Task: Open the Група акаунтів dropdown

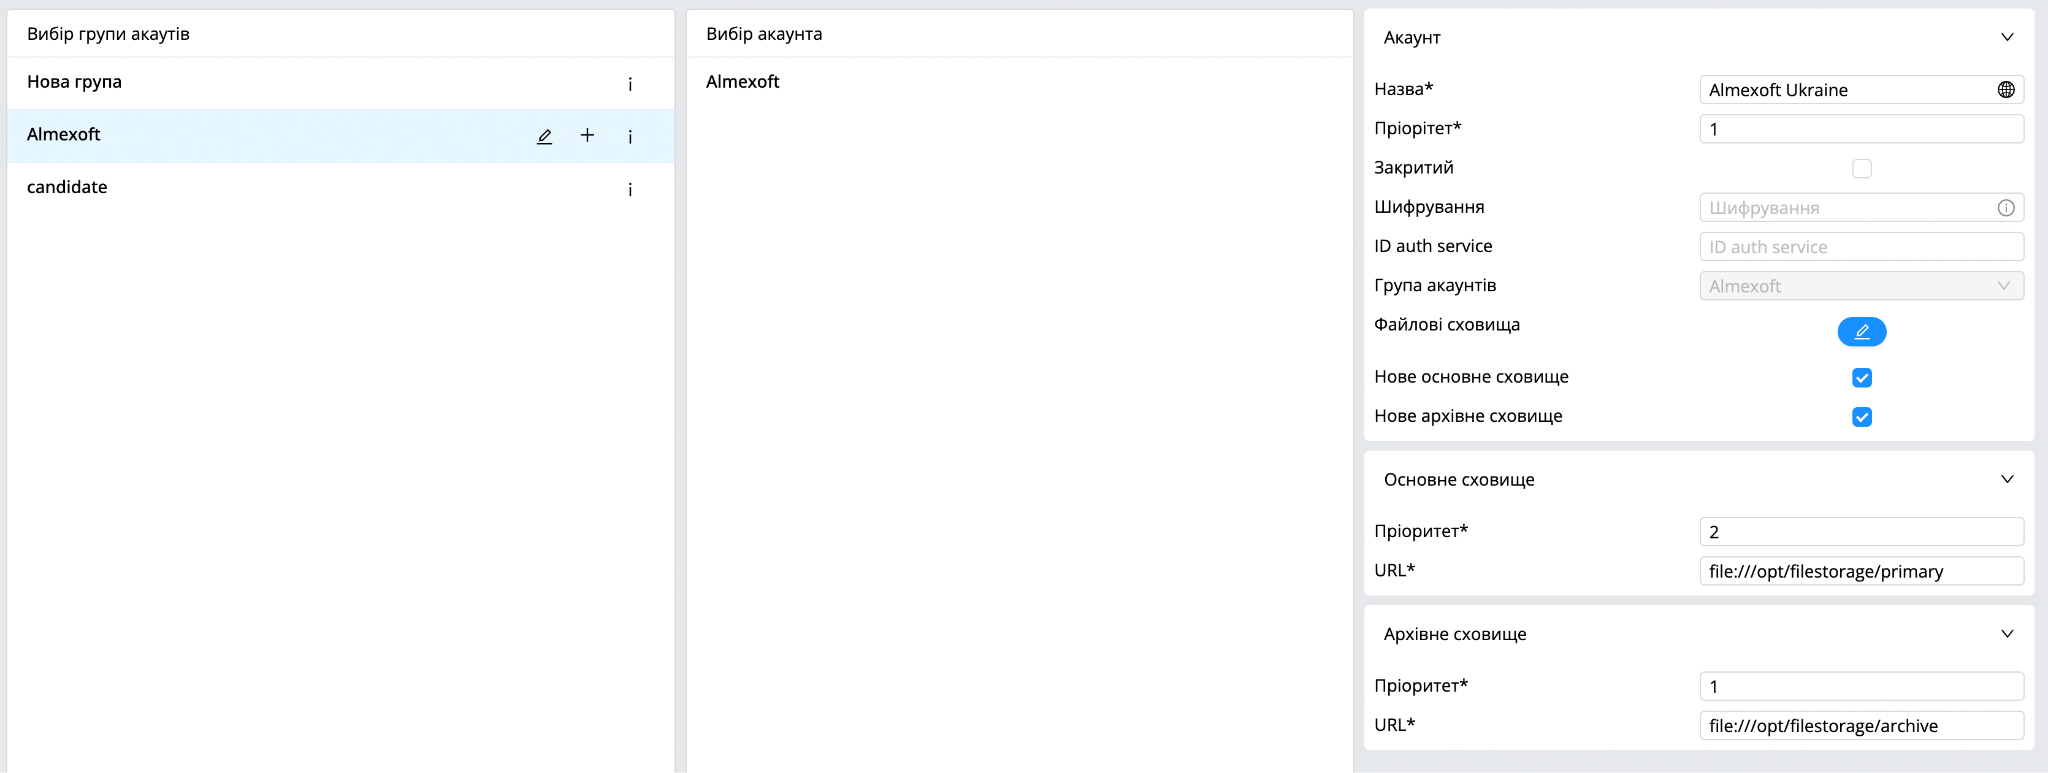Action: 1862,286
